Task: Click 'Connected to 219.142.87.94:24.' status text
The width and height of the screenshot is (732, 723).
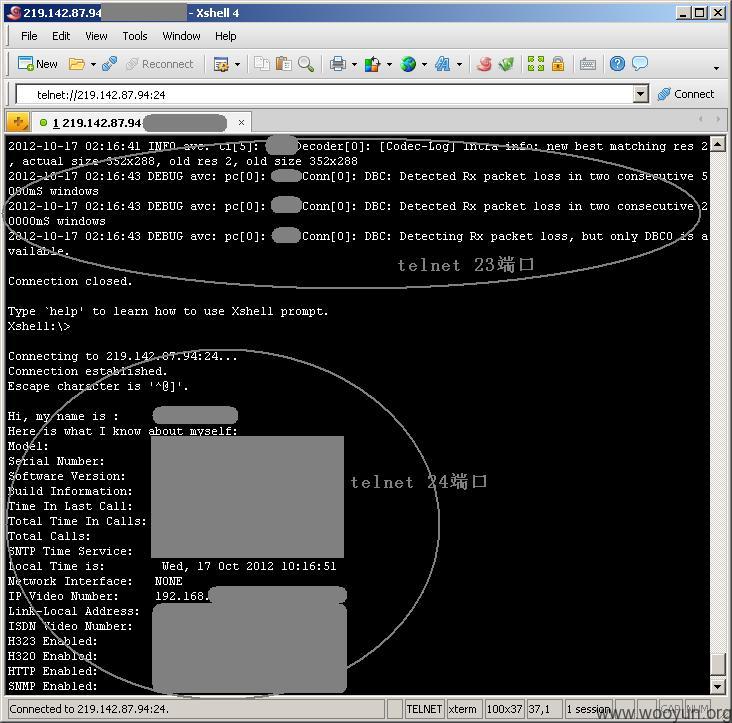Action: point(89,709)
